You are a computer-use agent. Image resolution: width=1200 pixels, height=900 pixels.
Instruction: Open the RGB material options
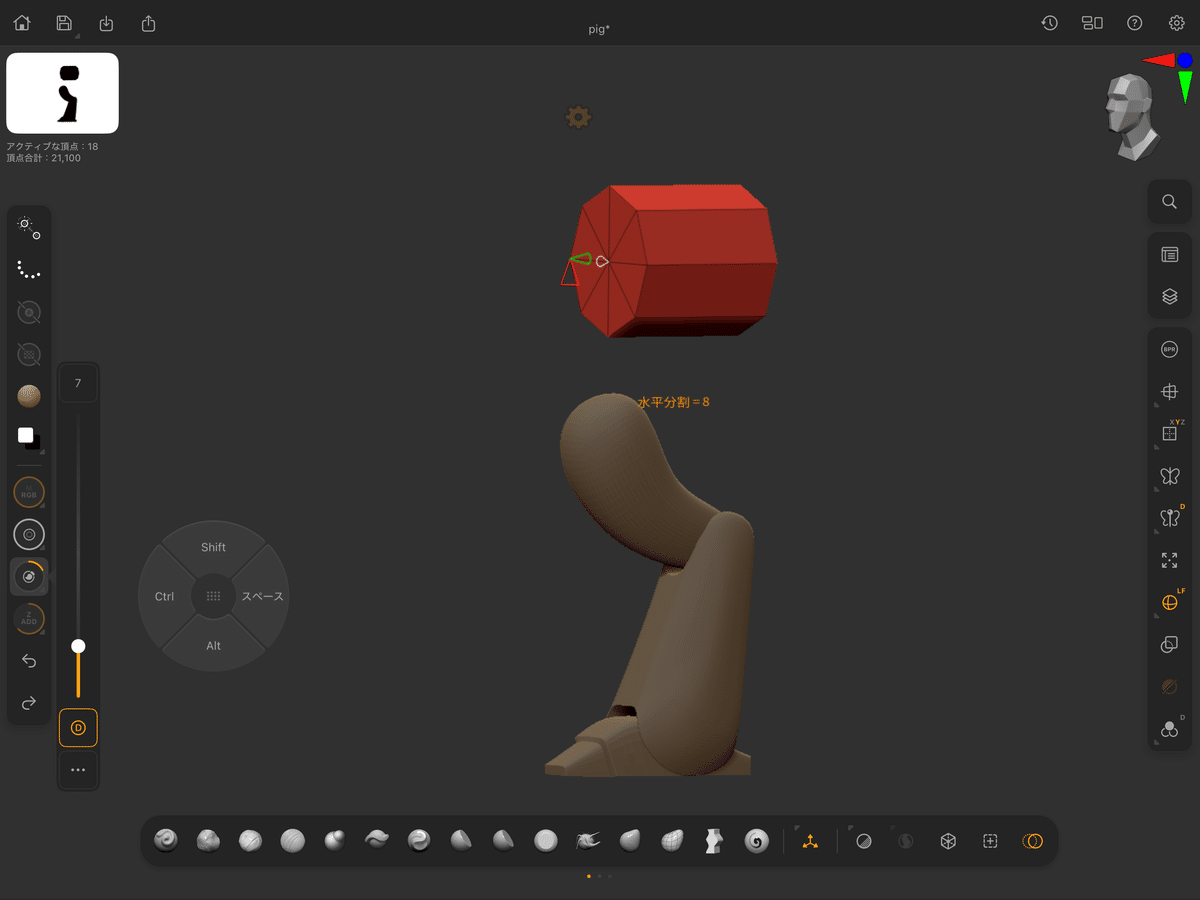point(28,491)
